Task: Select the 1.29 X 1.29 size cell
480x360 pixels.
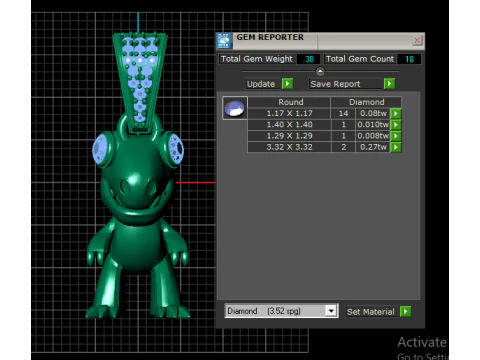Action: [289, 136]
